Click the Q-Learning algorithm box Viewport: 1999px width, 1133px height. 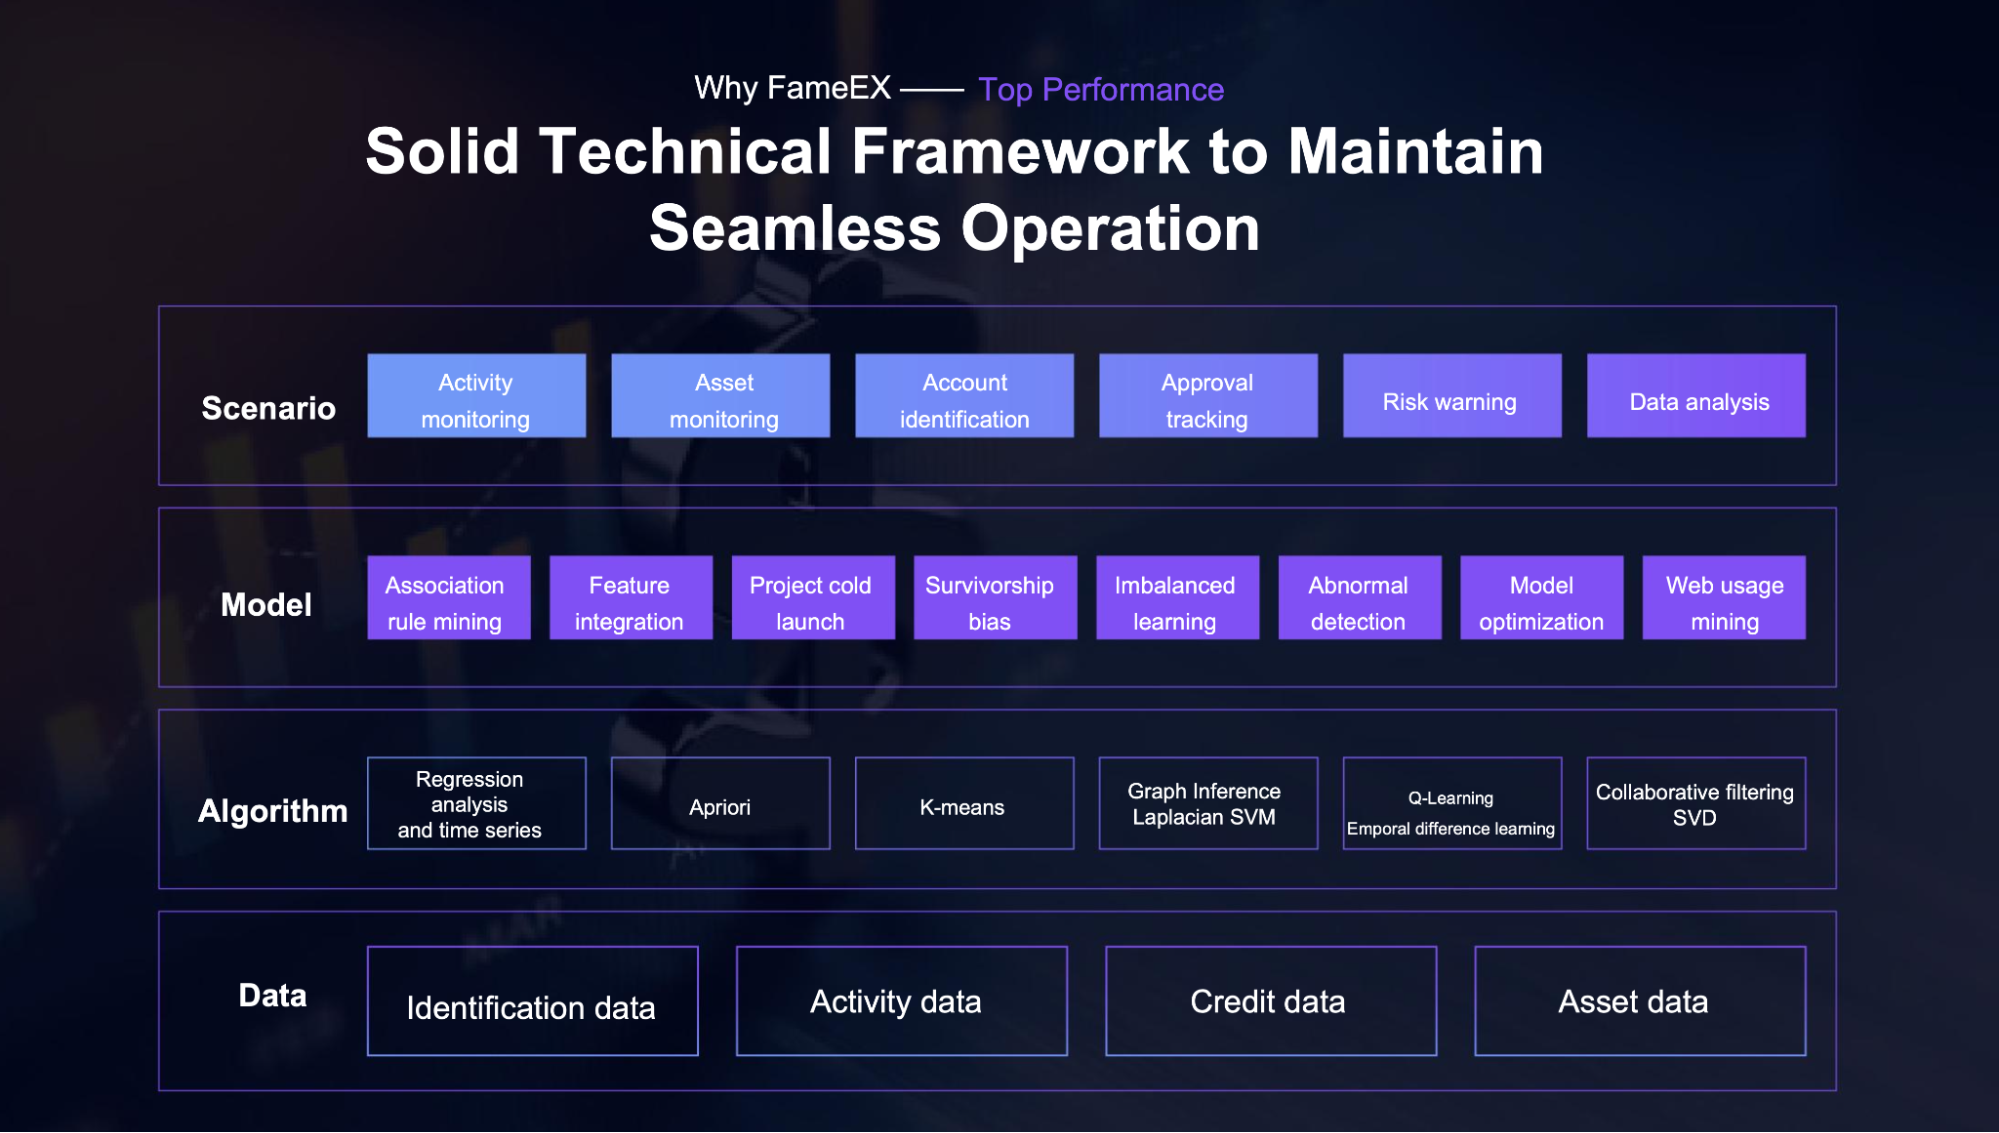(x=1452, y=803)
